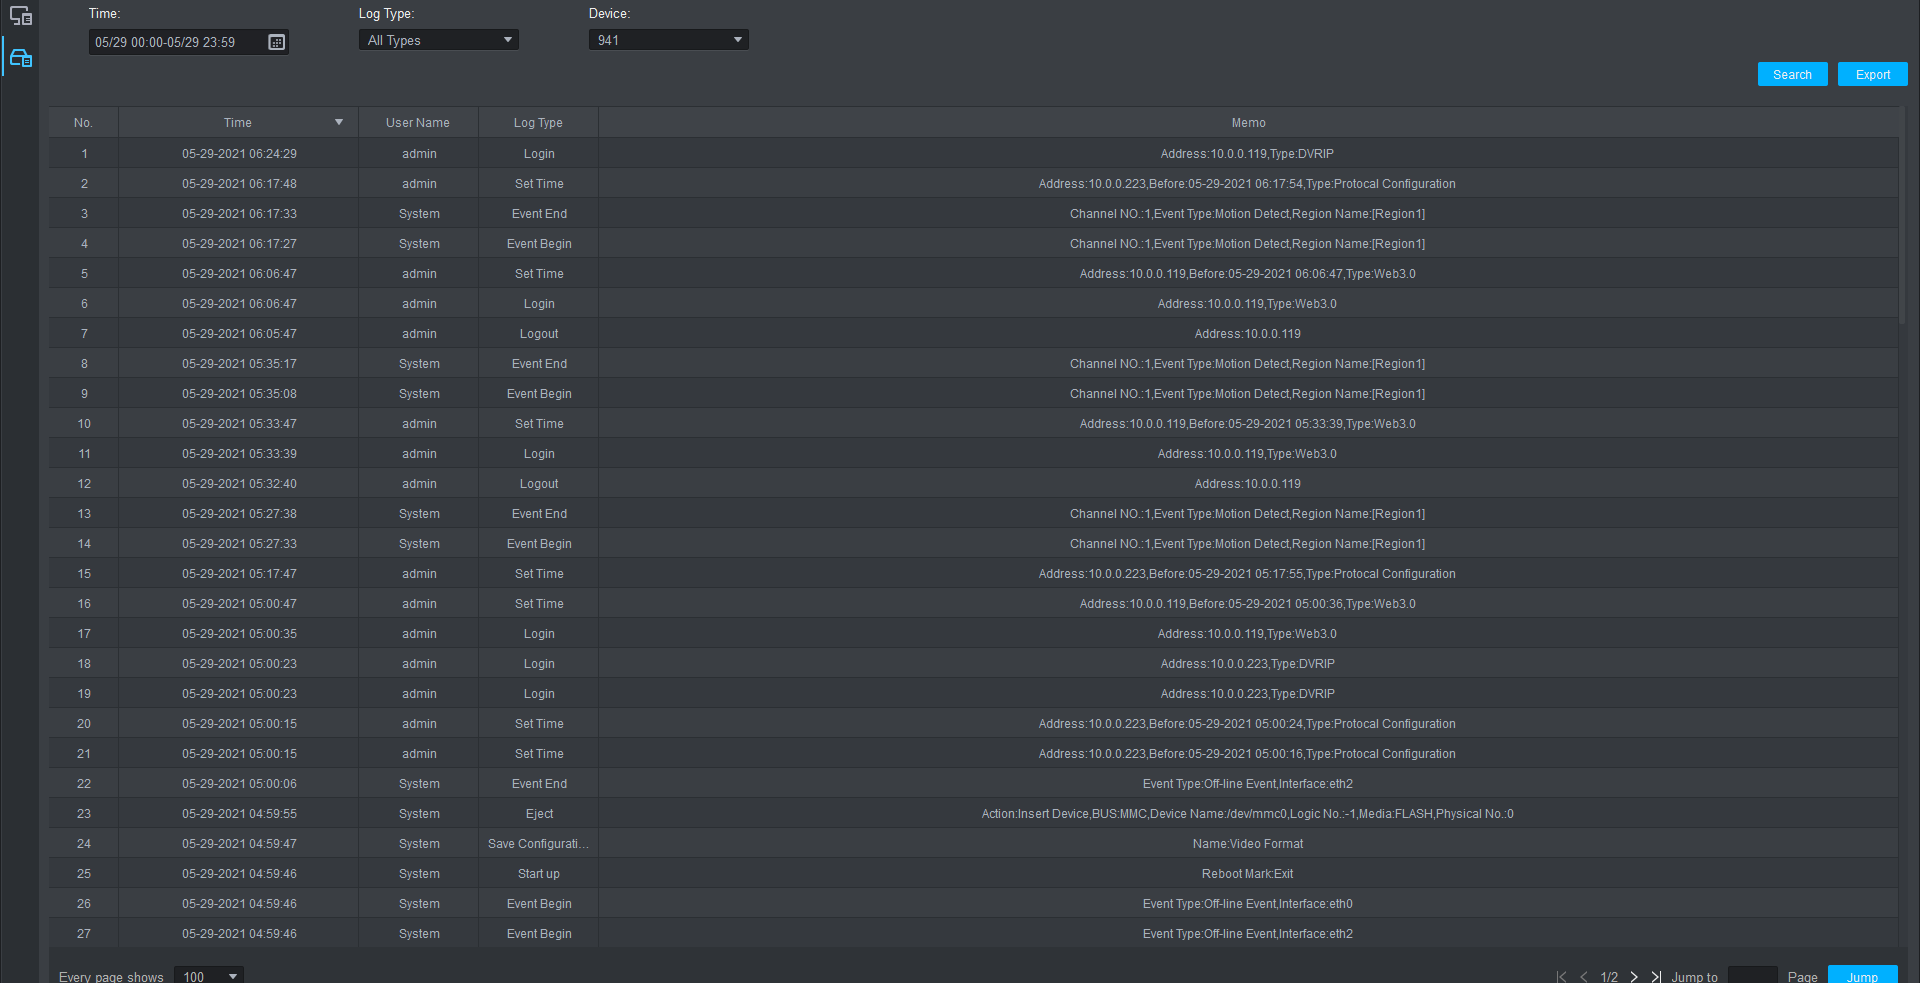Click the 1/2 page indicator
The image size is (1920, 983).
coord(1609,977)
